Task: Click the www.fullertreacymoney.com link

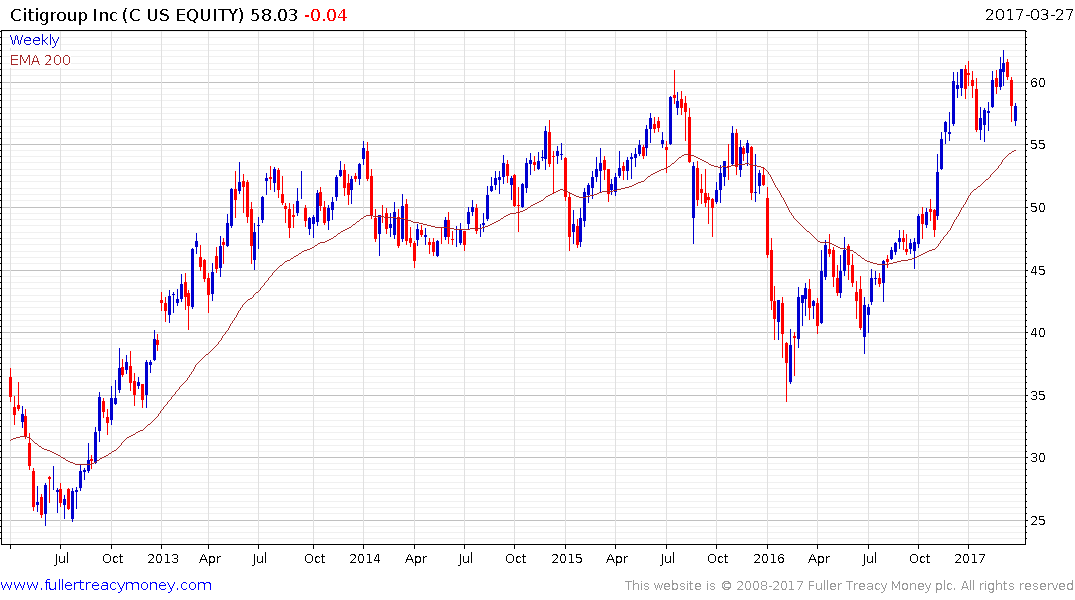Action: tap(106, 585)
